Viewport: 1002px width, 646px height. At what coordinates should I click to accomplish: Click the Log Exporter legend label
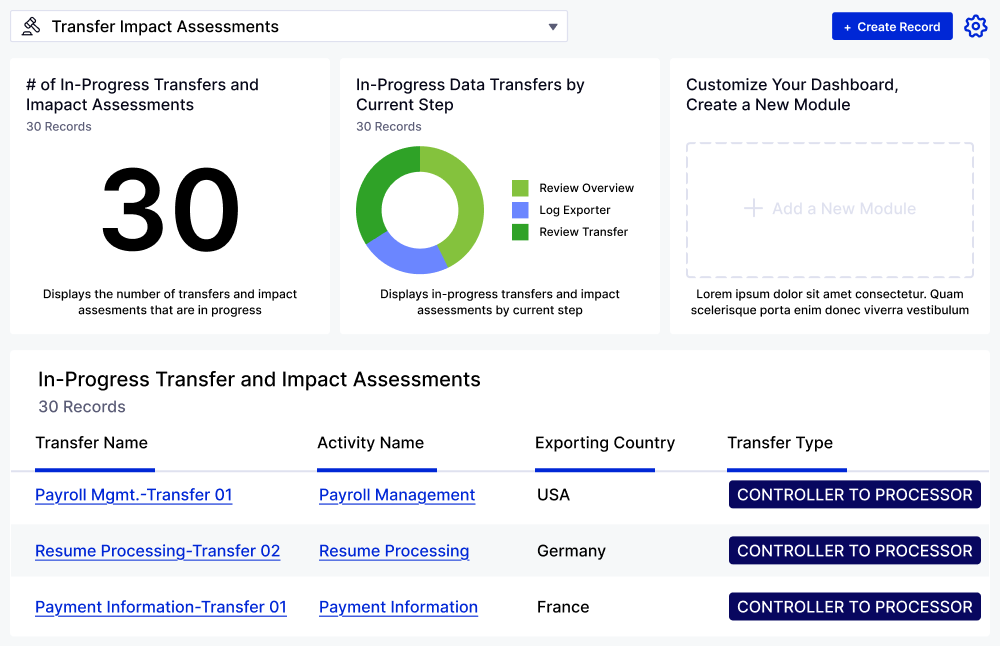click(x=574, y=210)
